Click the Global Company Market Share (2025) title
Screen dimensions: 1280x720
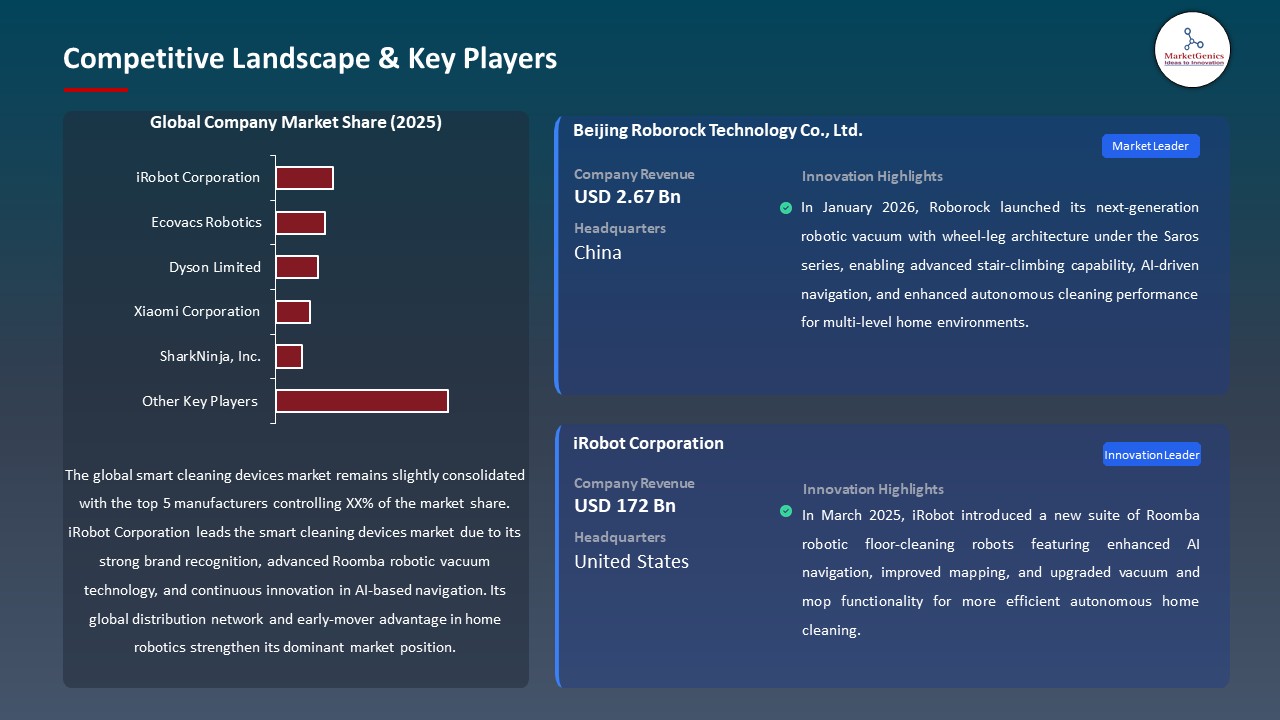click(x=296, y=122)
